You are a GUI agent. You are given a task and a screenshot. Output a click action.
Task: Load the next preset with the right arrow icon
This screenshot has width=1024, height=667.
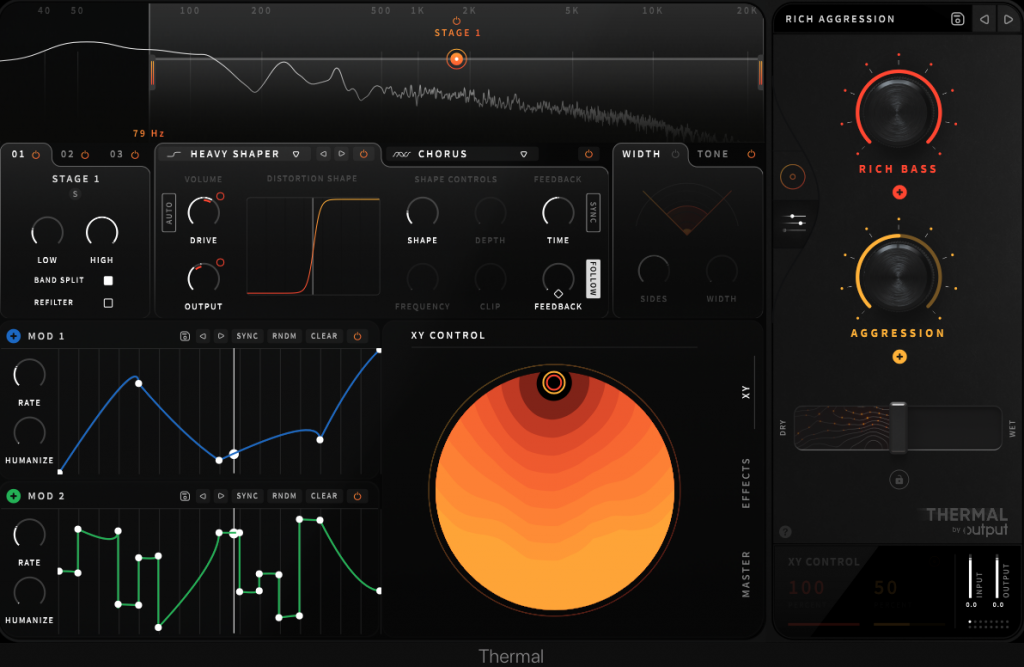pos(1008,19)
